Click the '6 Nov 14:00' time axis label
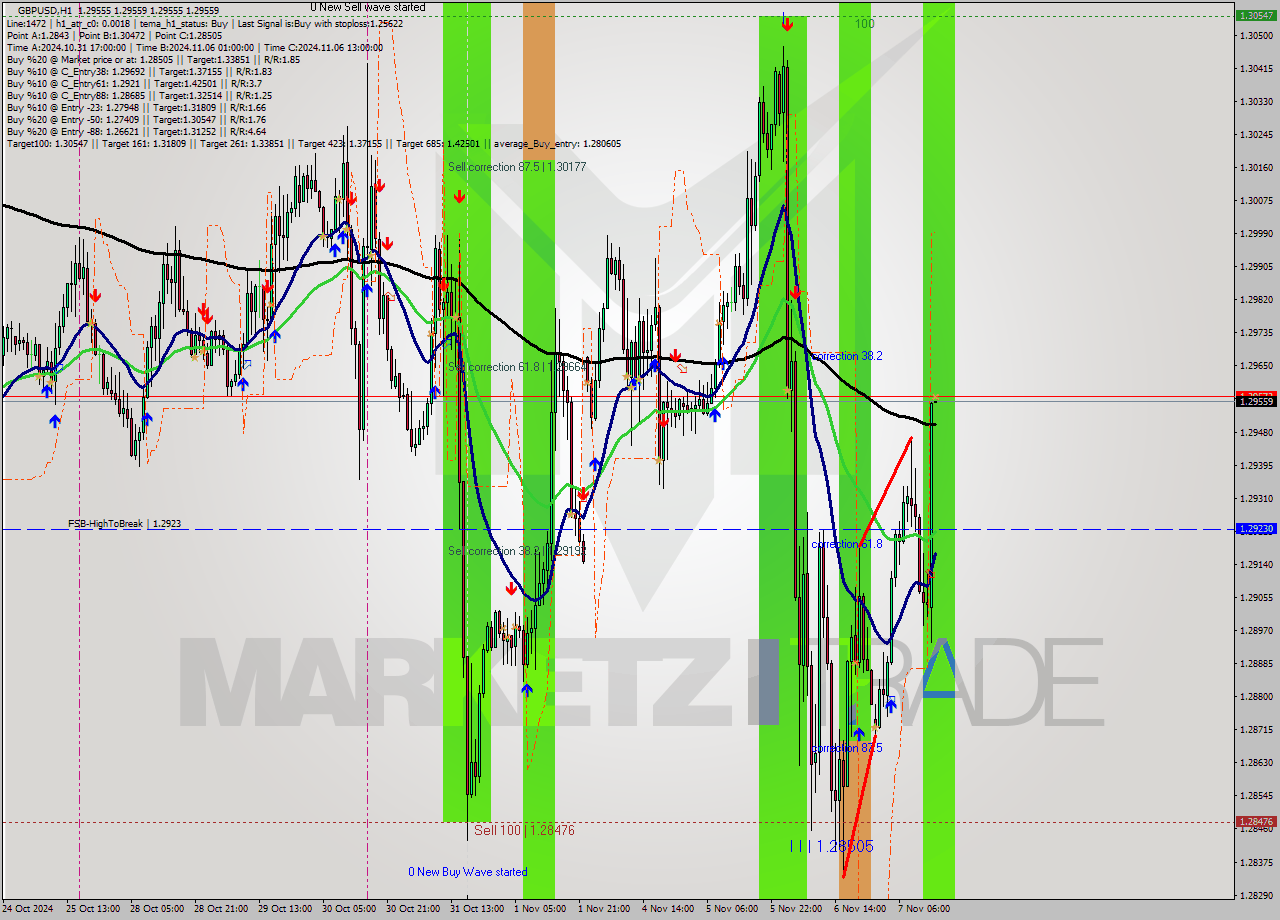 [x=860, y=909]
